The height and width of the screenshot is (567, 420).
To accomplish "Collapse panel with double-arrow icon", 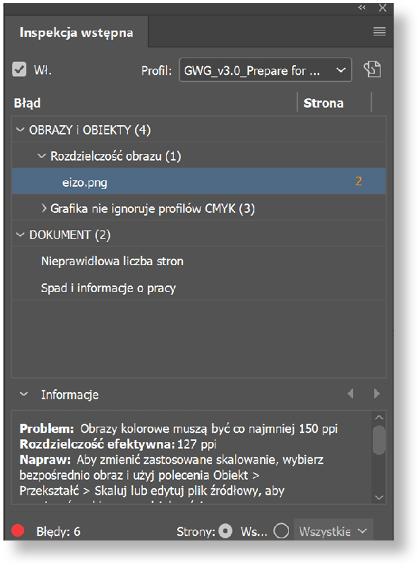I will 361,8.
